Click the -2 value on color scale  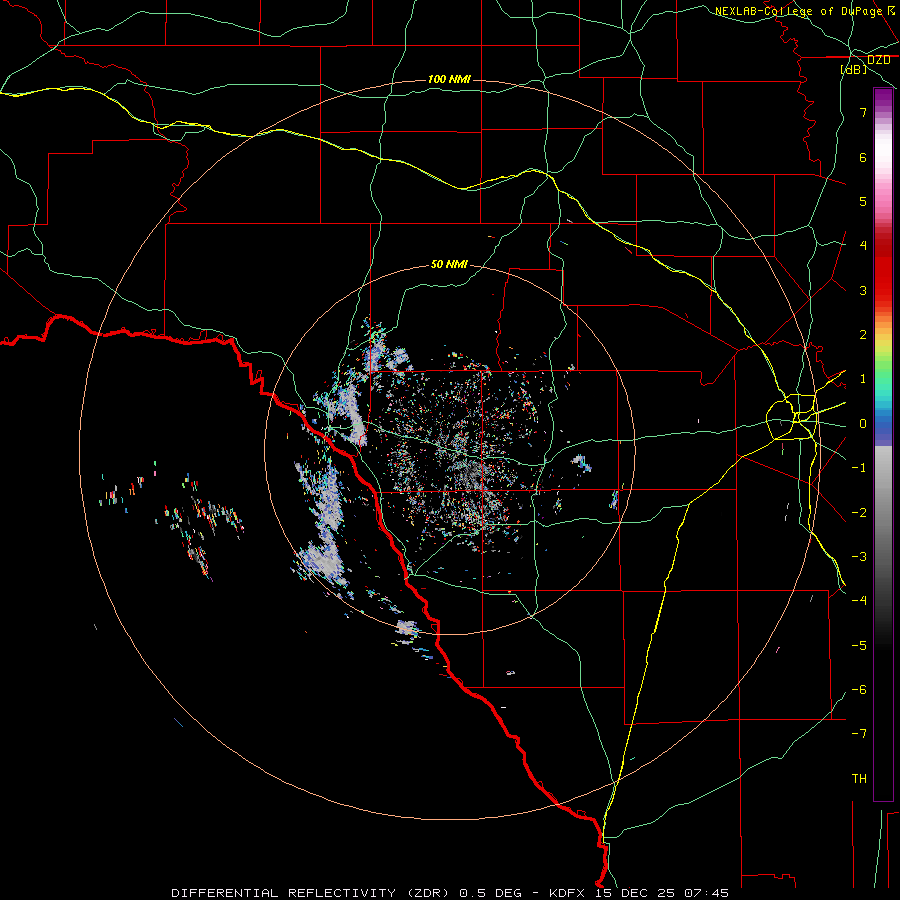(859, 513)
